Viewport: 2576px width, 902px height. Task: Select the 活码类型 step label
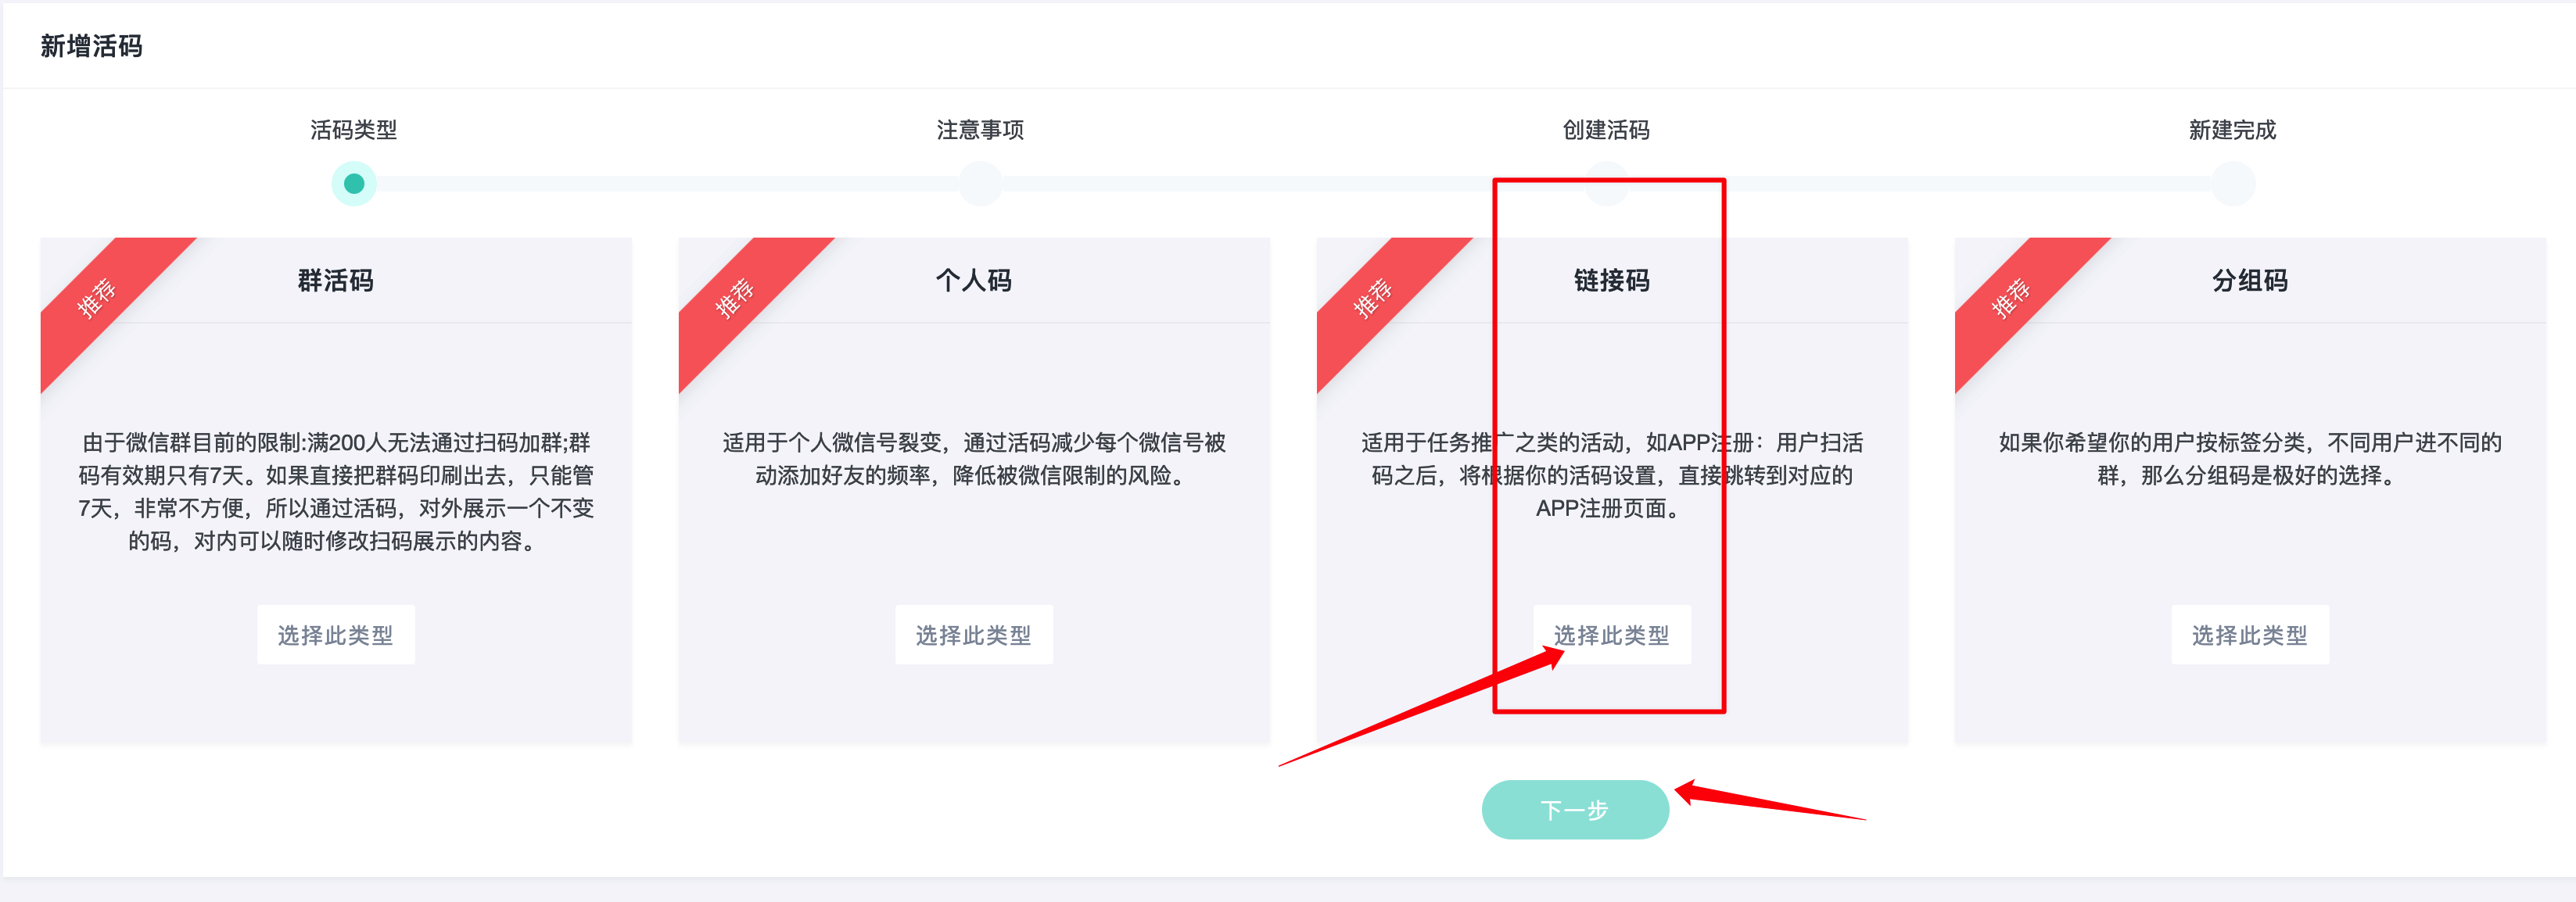pos(354,130)
